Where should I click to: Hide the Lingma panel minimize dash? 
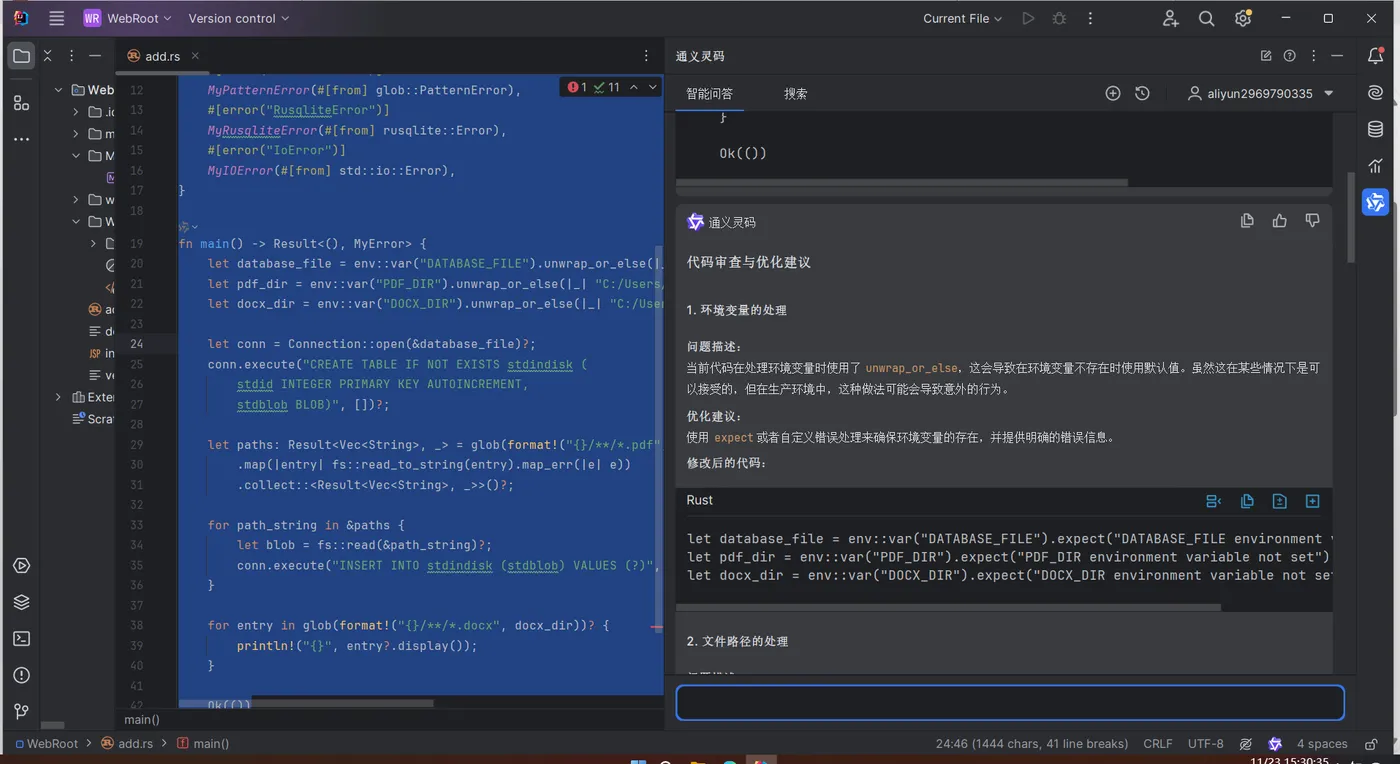(1338, 56)
